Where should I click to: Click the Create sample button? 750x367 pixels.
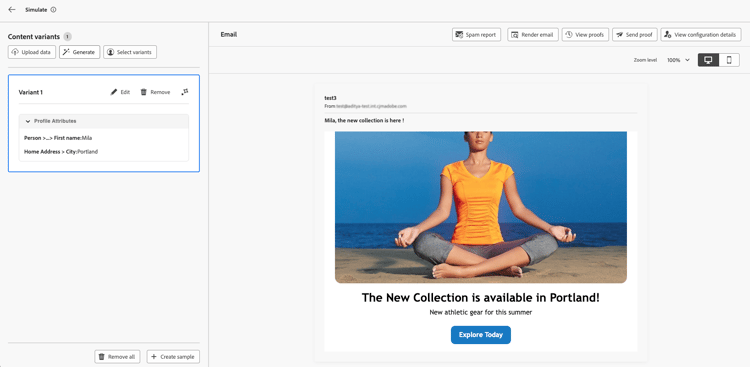tap(173, 357)
